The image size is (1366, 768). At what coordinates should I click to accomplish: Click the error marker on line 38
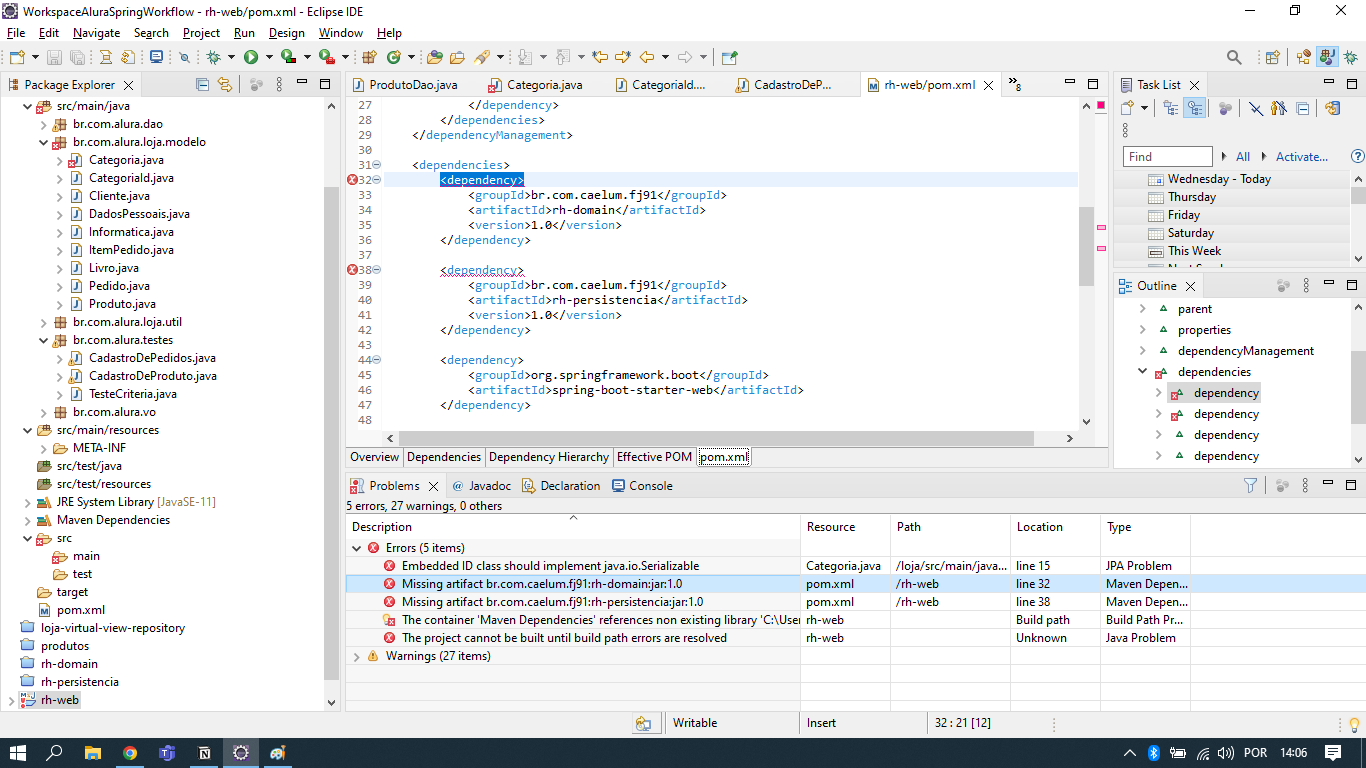352,270
